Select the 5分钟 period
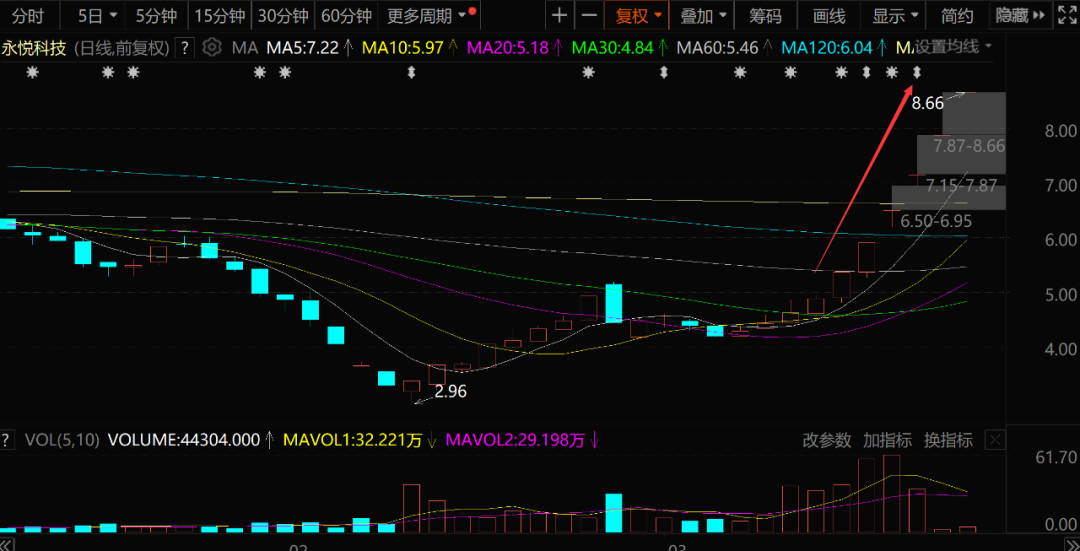This screenshot has height=551, width=1080. (x=156, y=15)
